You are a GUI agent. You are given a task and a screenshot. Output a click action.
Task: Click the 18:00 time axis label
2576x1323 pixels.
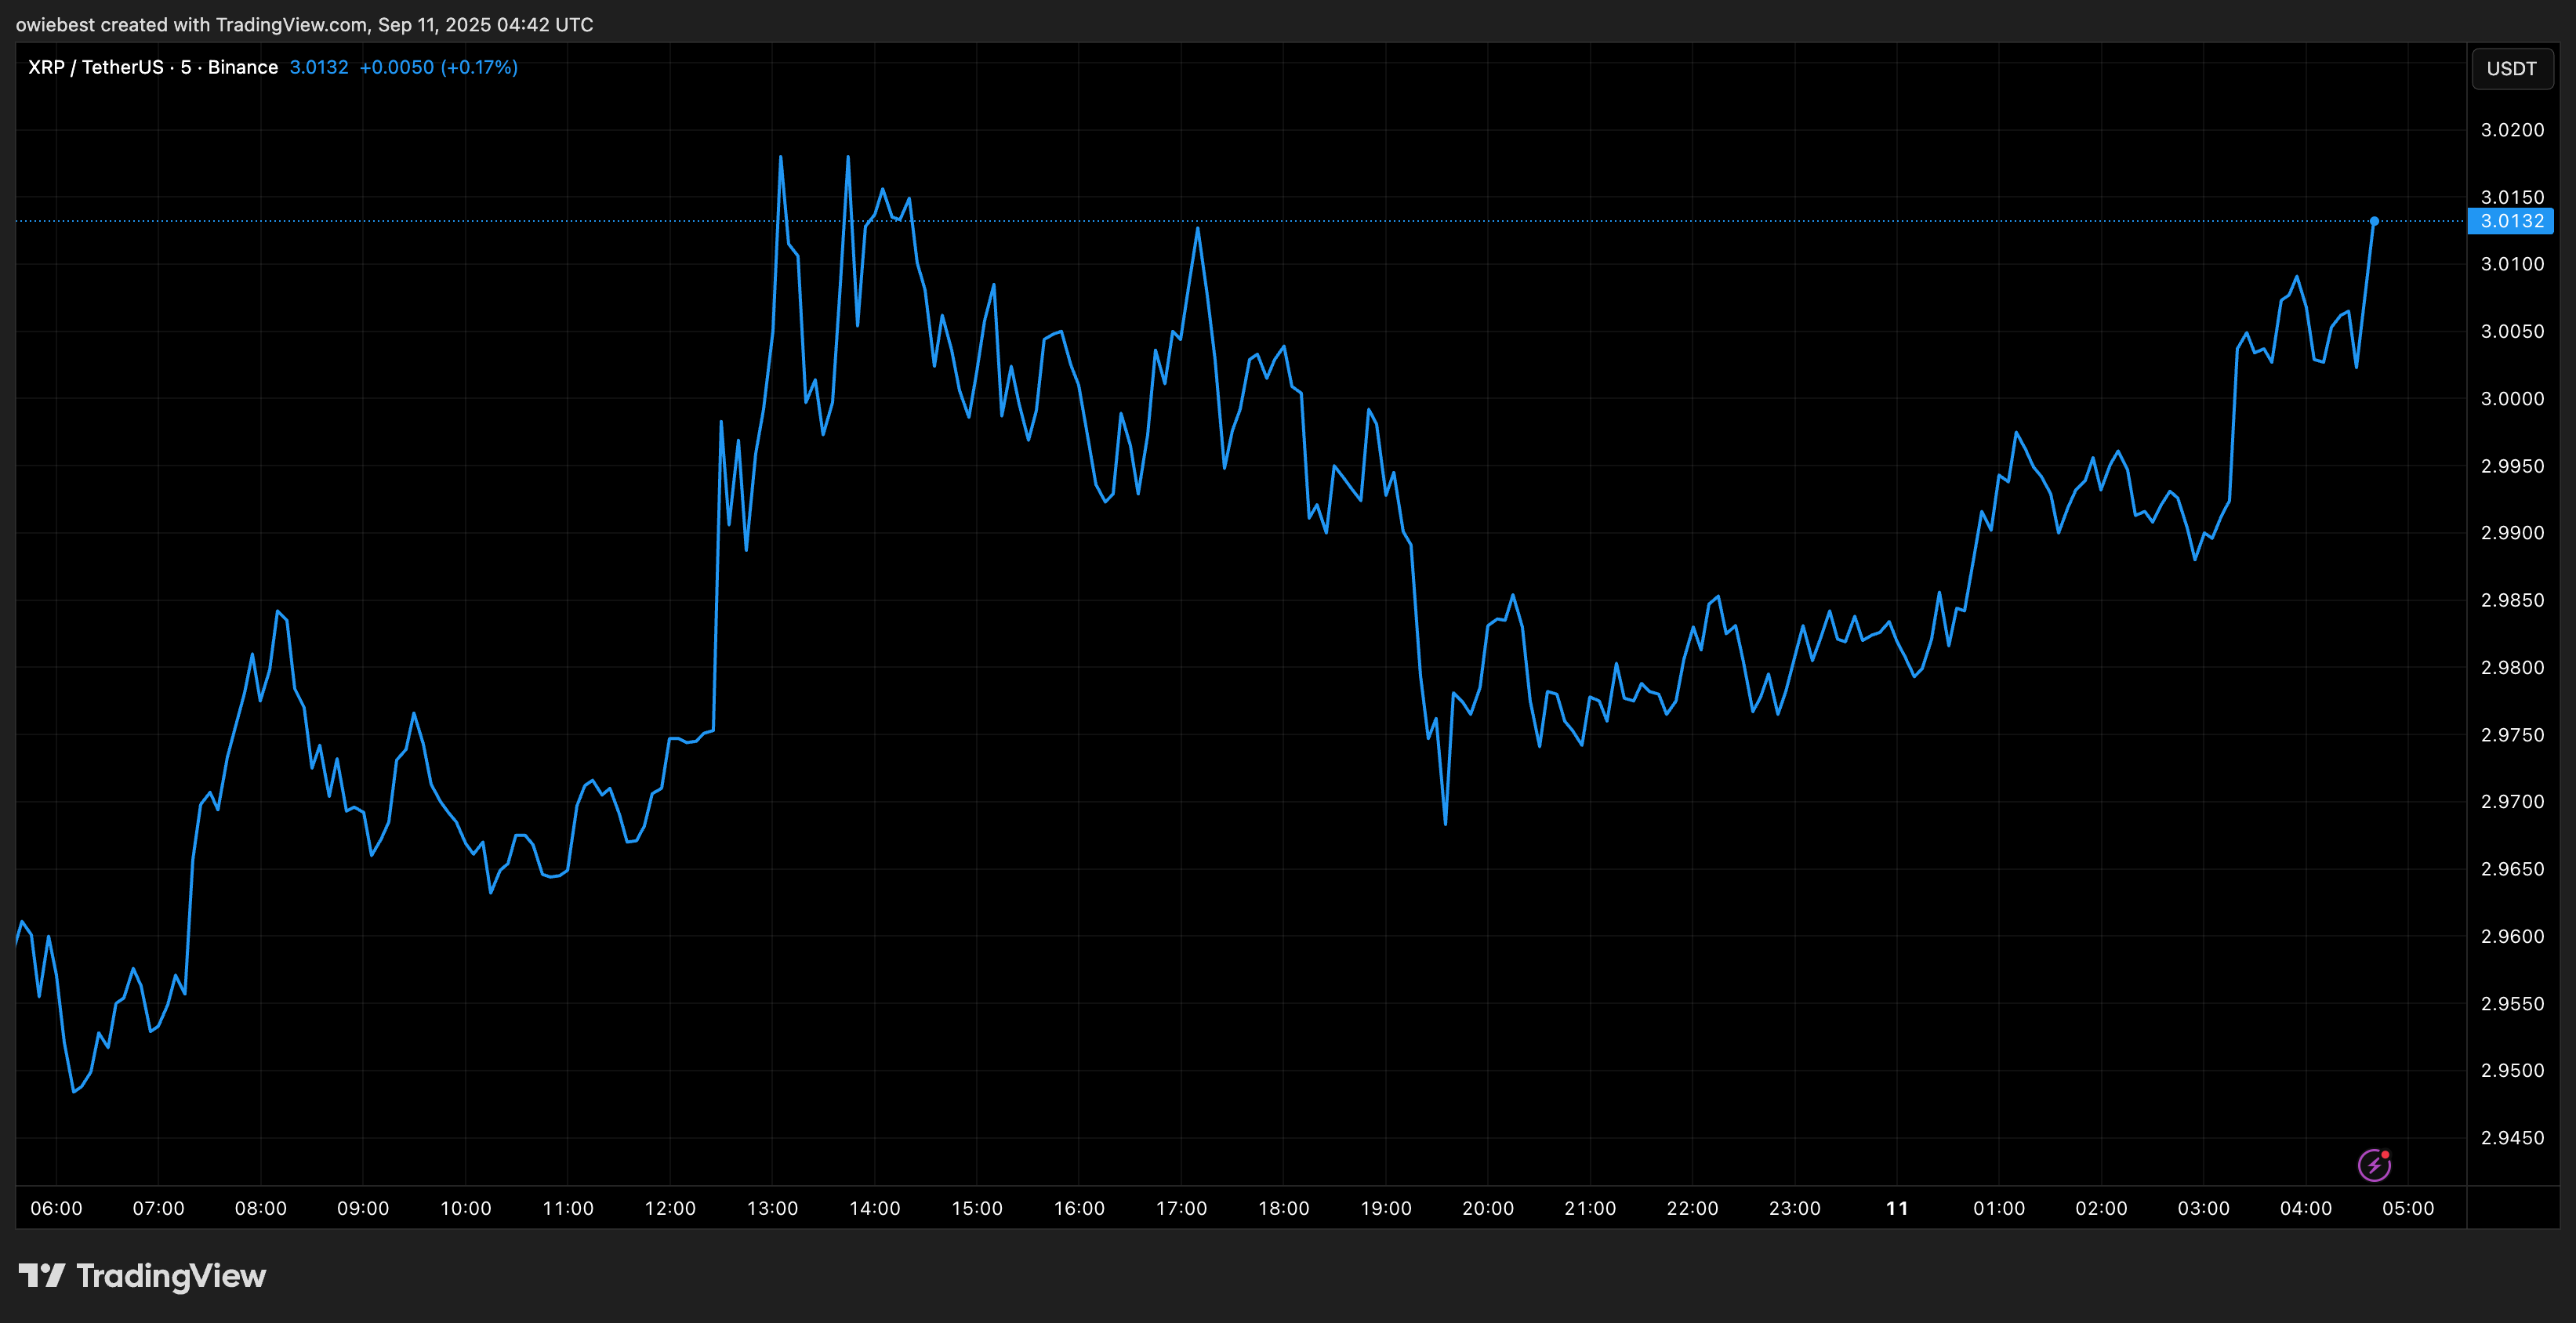point(1283,1208)
